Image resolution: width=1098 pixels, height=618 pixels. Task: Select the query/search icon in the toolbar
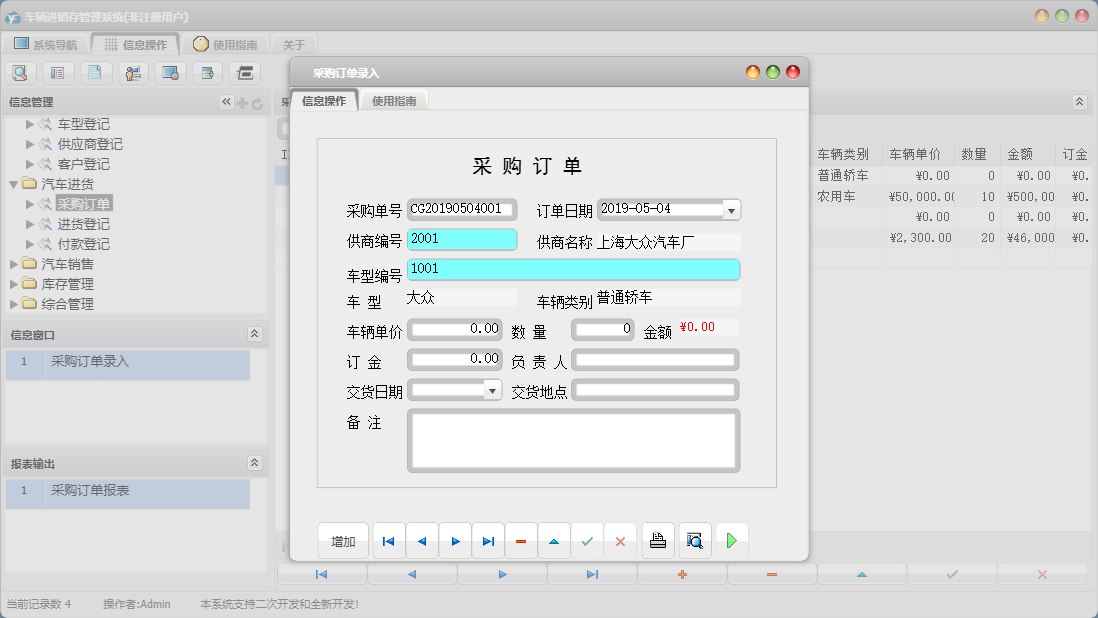pos(20,72)
